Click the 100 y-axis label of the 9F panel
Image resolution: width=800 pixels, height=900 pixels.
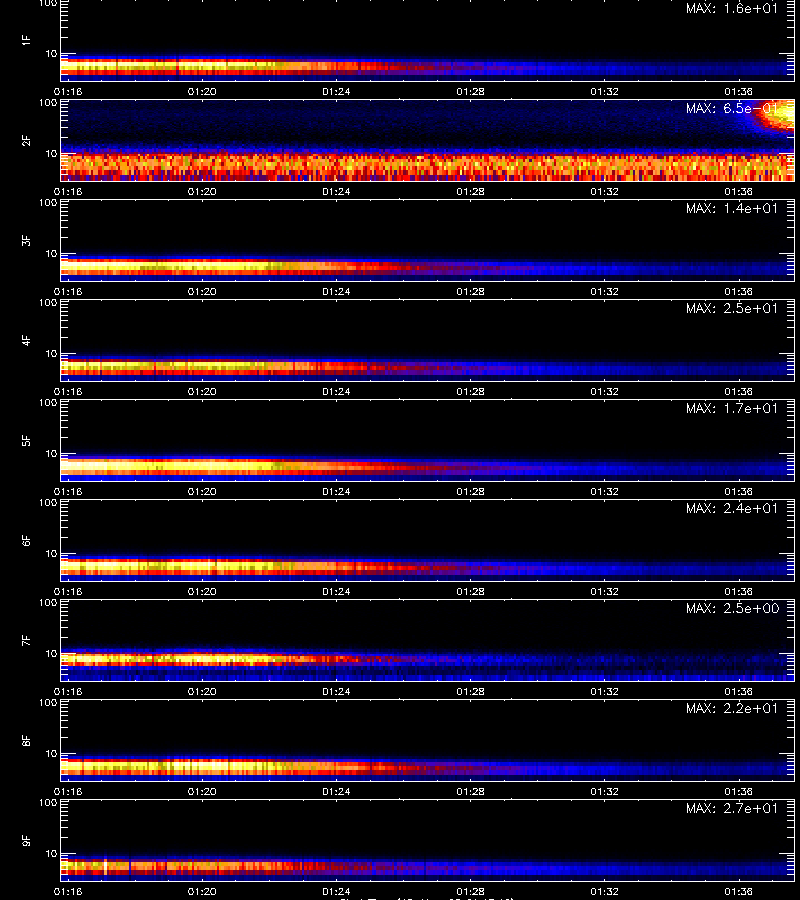click(x=48, y=803)
